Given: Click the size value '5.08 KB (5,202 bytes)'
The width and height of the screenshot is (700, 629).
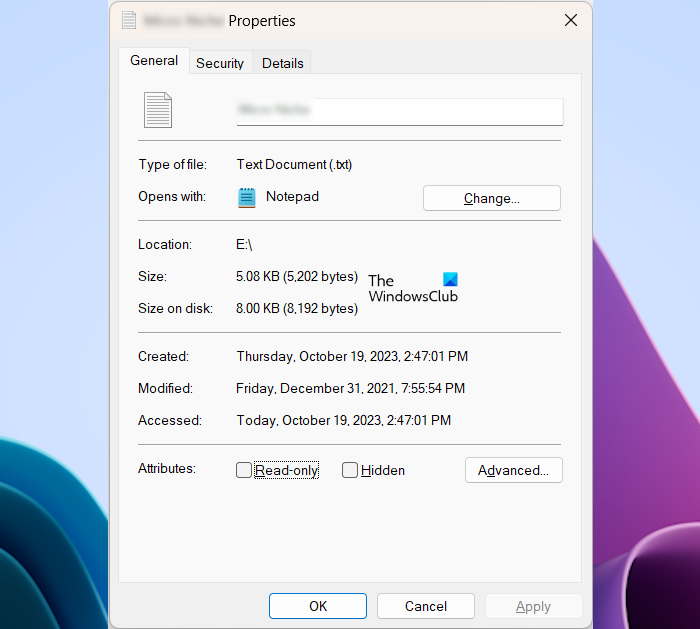Looking at the screenshot, I should [297, 277].
